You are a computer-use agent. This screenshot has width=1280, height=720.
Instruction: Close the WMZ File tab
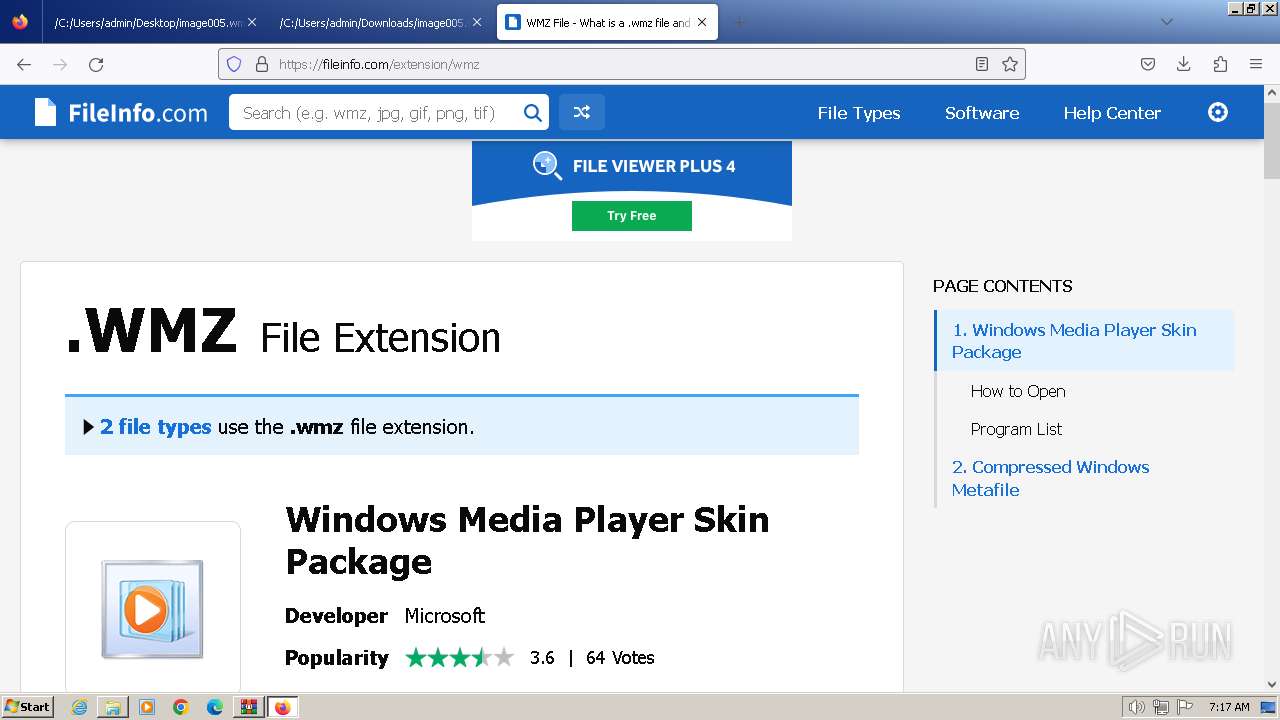[x=703, y=22]
